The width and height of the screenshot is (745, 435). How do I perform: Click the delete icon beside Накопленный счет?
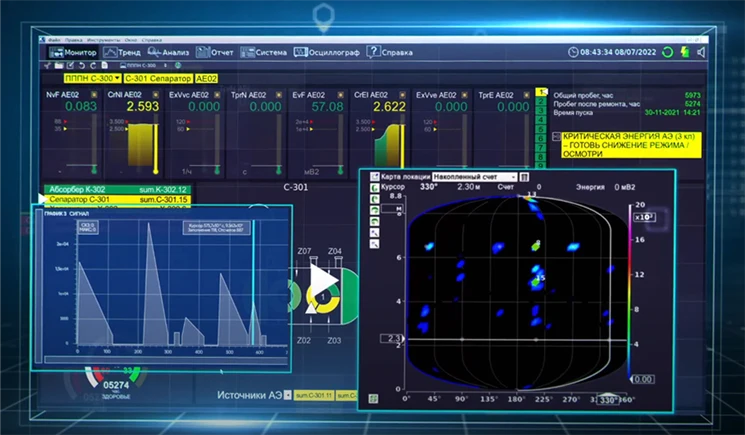(524, 177)
